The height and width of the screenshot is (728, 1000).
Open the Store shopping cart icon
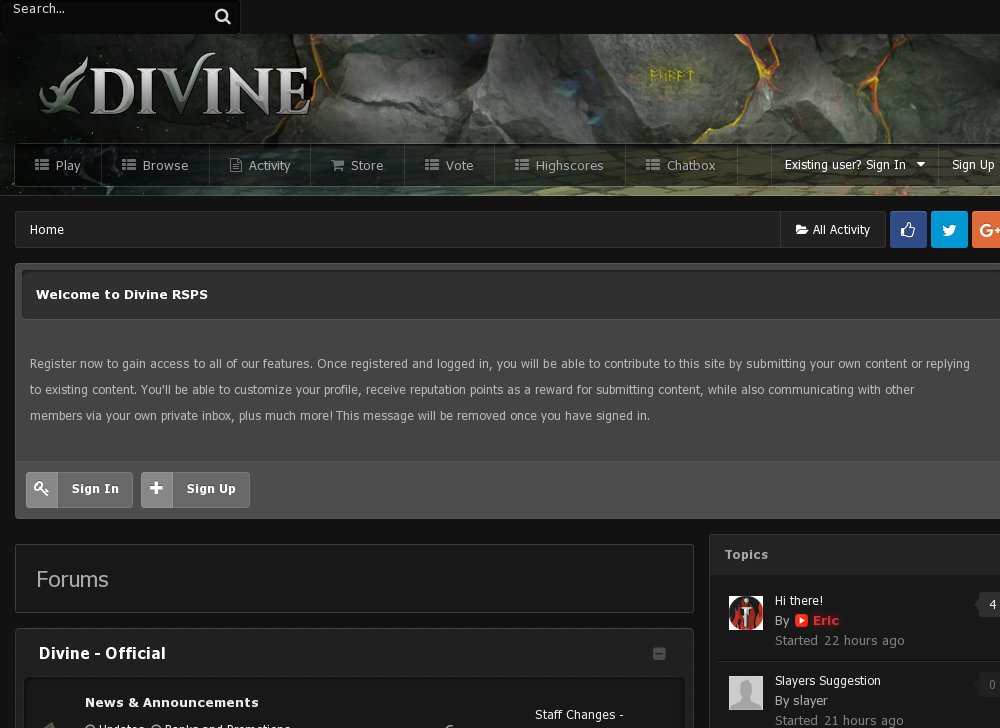click(x=338, y=165)
